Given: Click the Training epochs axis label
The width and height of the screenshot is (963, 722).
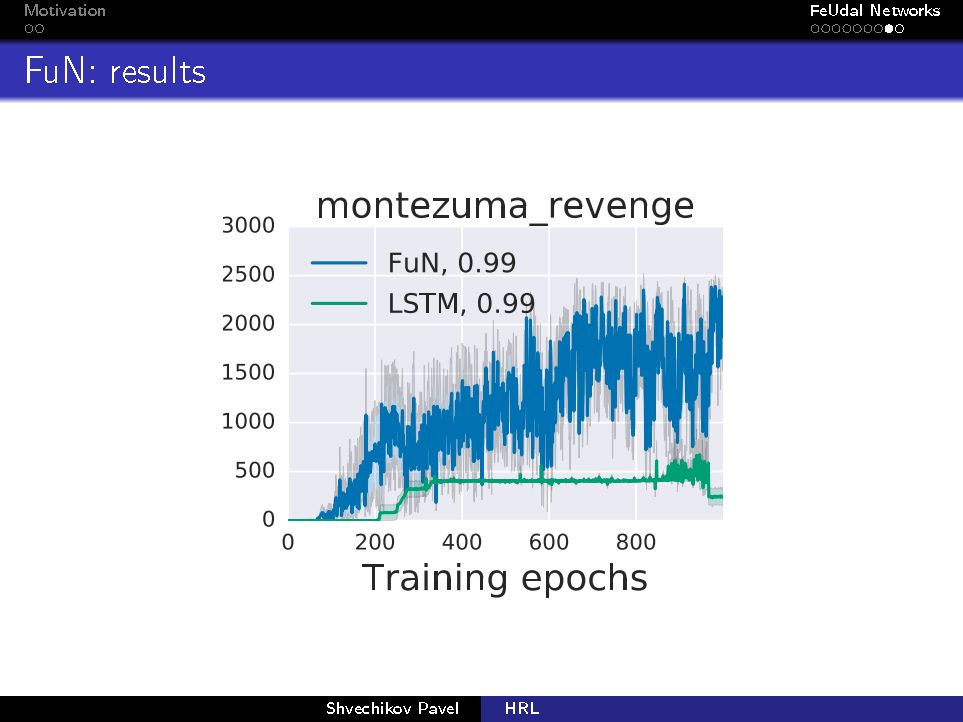Looking at the screenshot, I should pyautogui.click(x=505, y=578).
